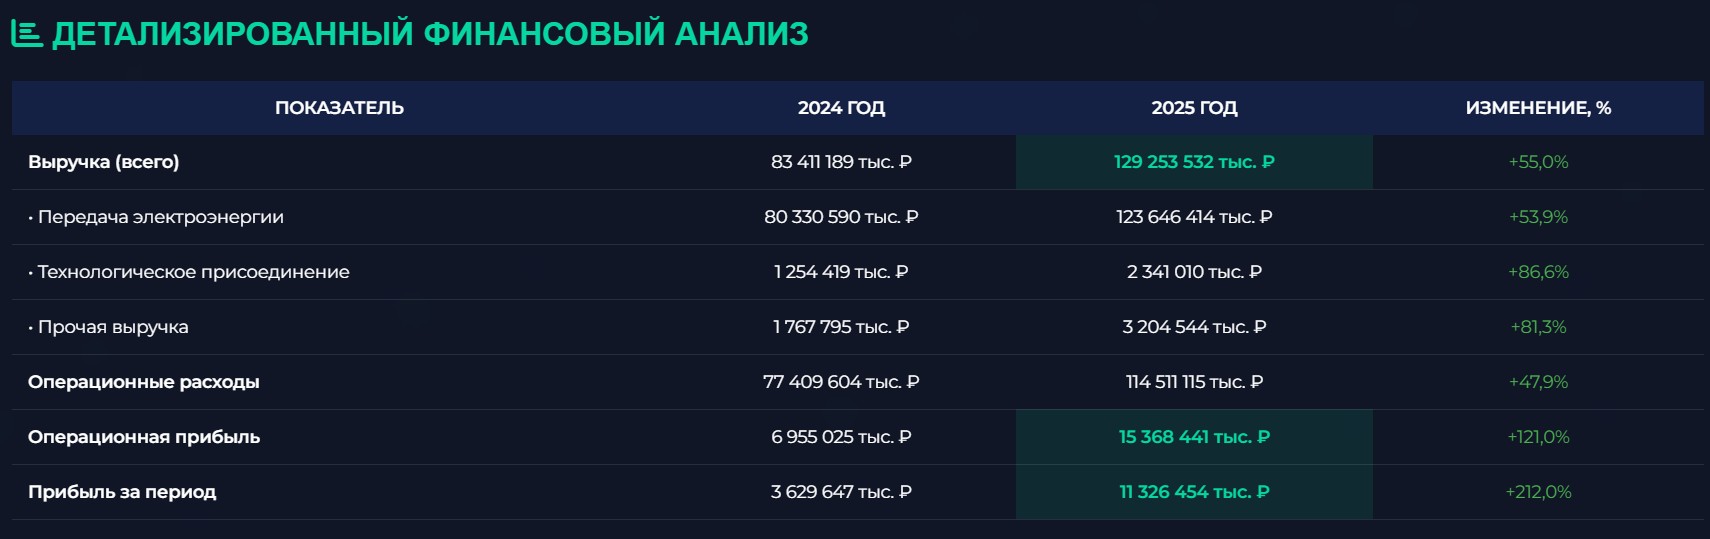1710x539 pixels.
Task: Click the +86,6% change value
Action: point(1538,272)
